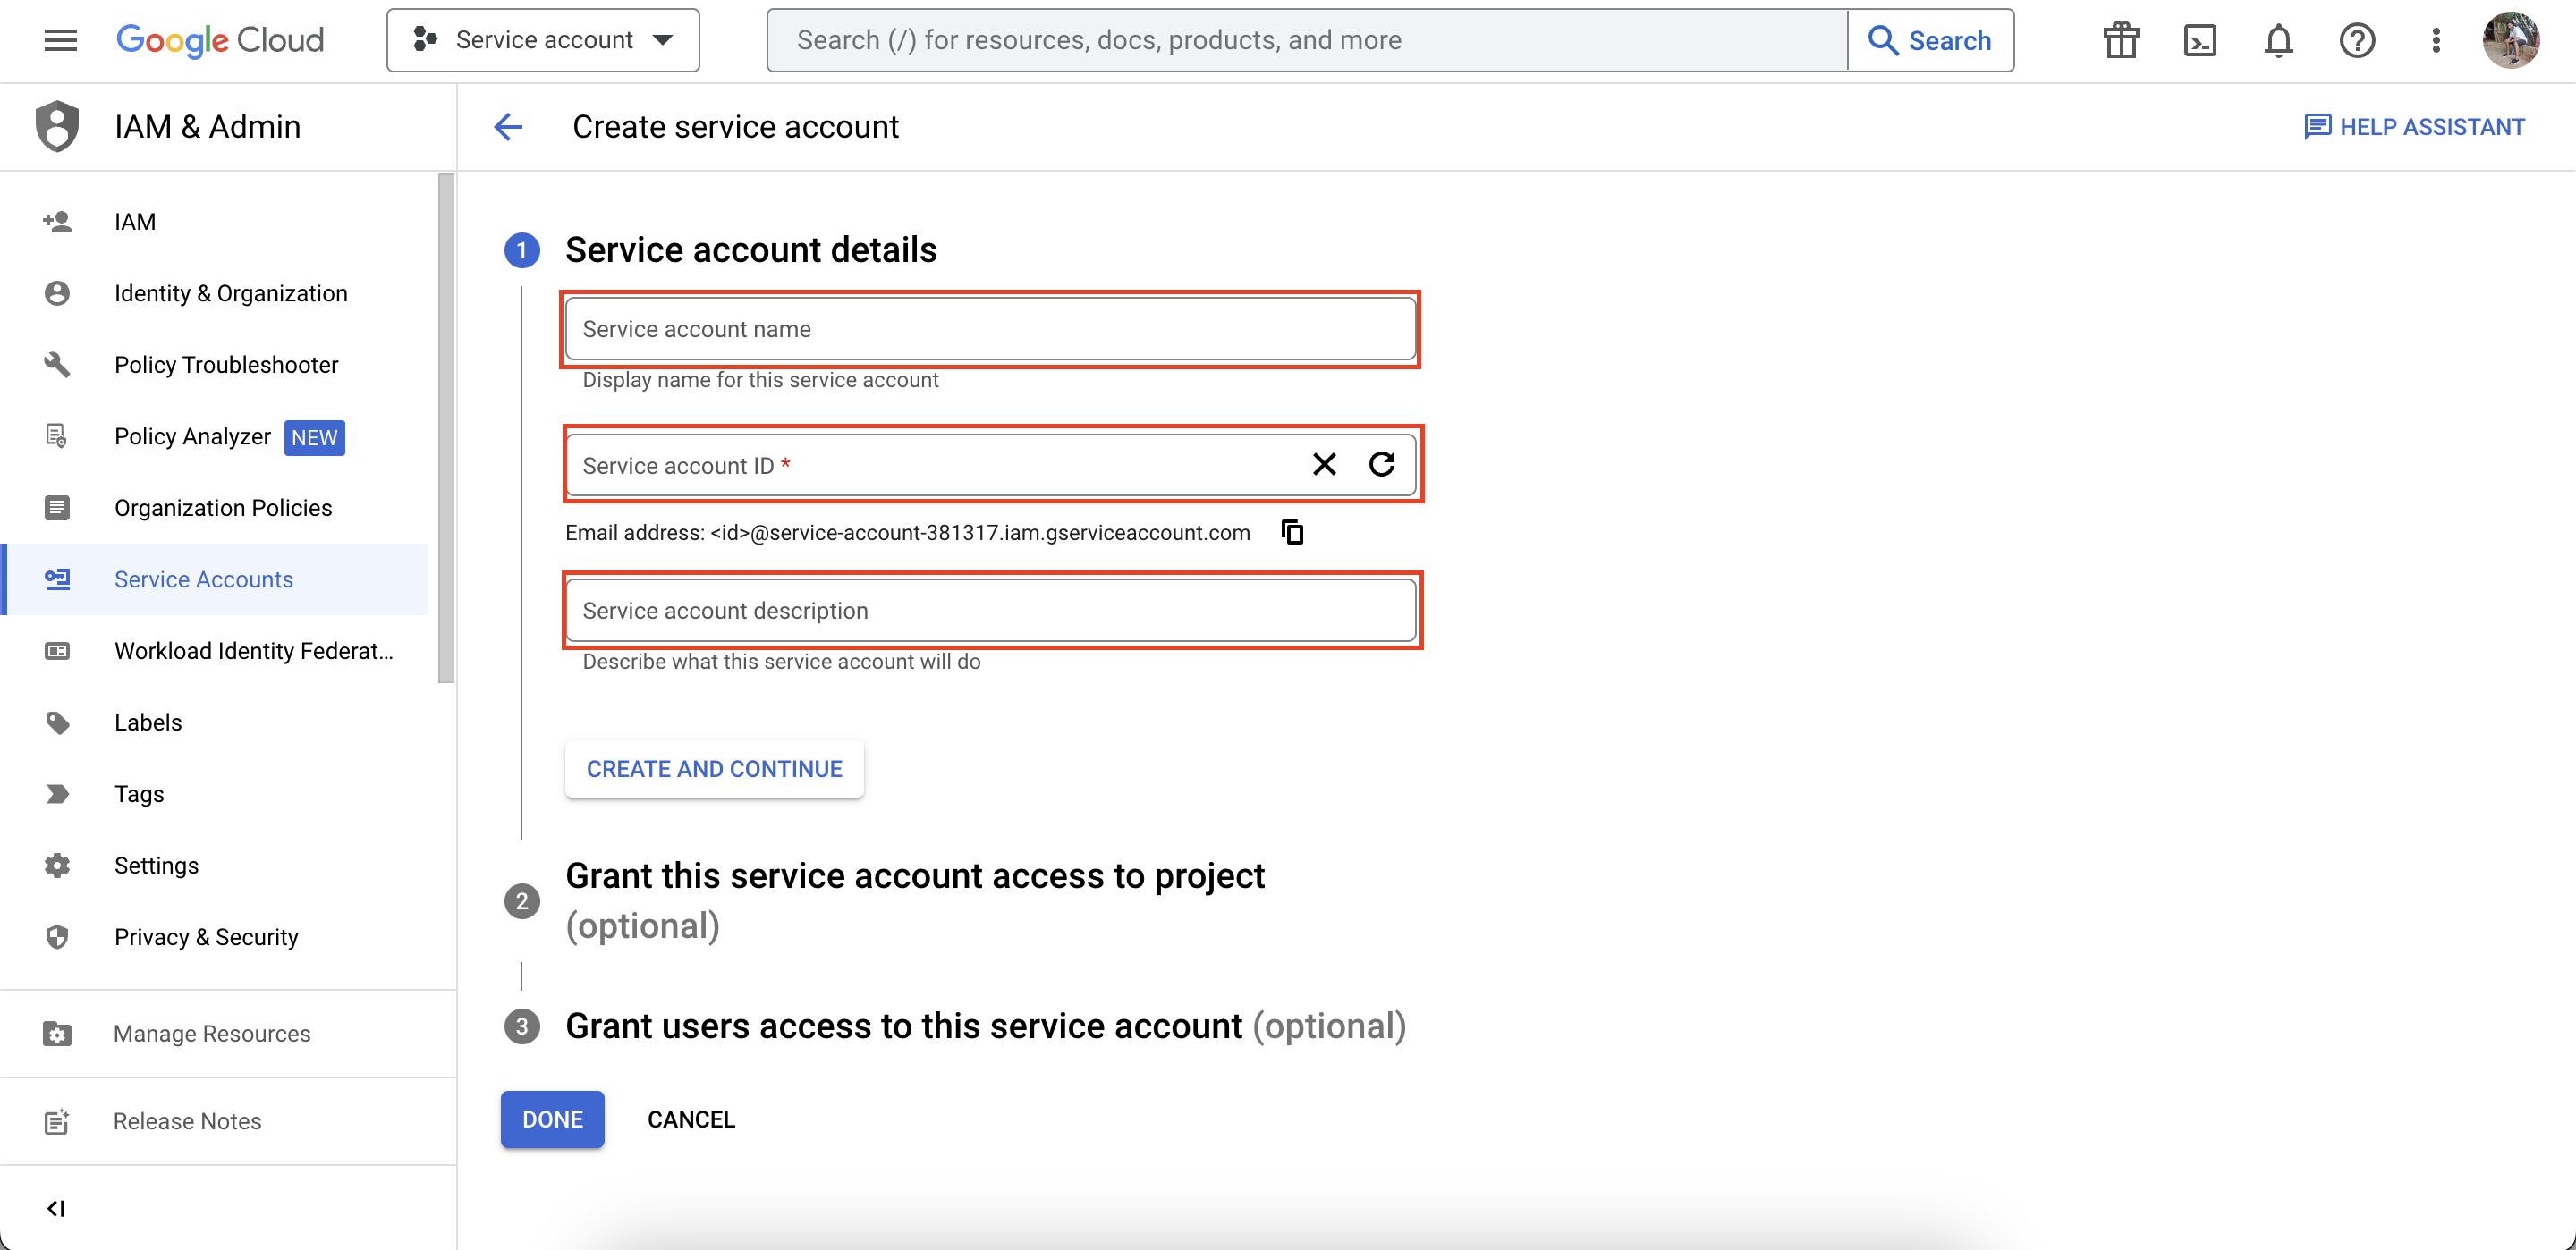Open Policy Analyzer
This screenshot has width=2576, height=1250.
215,436
